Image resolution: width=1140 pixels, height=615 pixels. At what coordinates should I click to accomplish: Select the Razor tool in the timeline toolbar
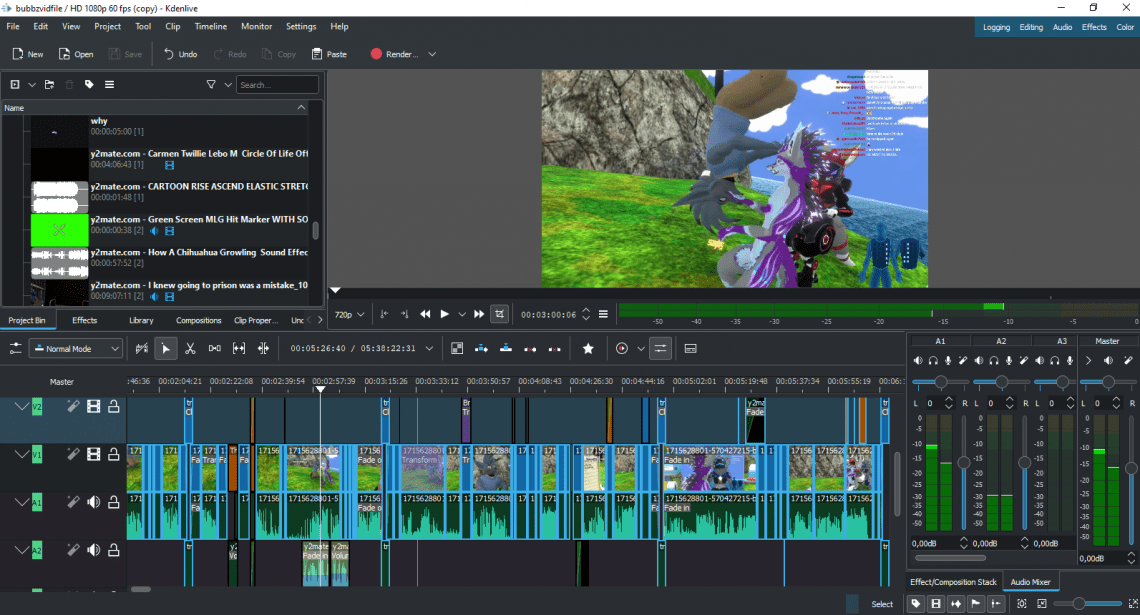(190, 348)
